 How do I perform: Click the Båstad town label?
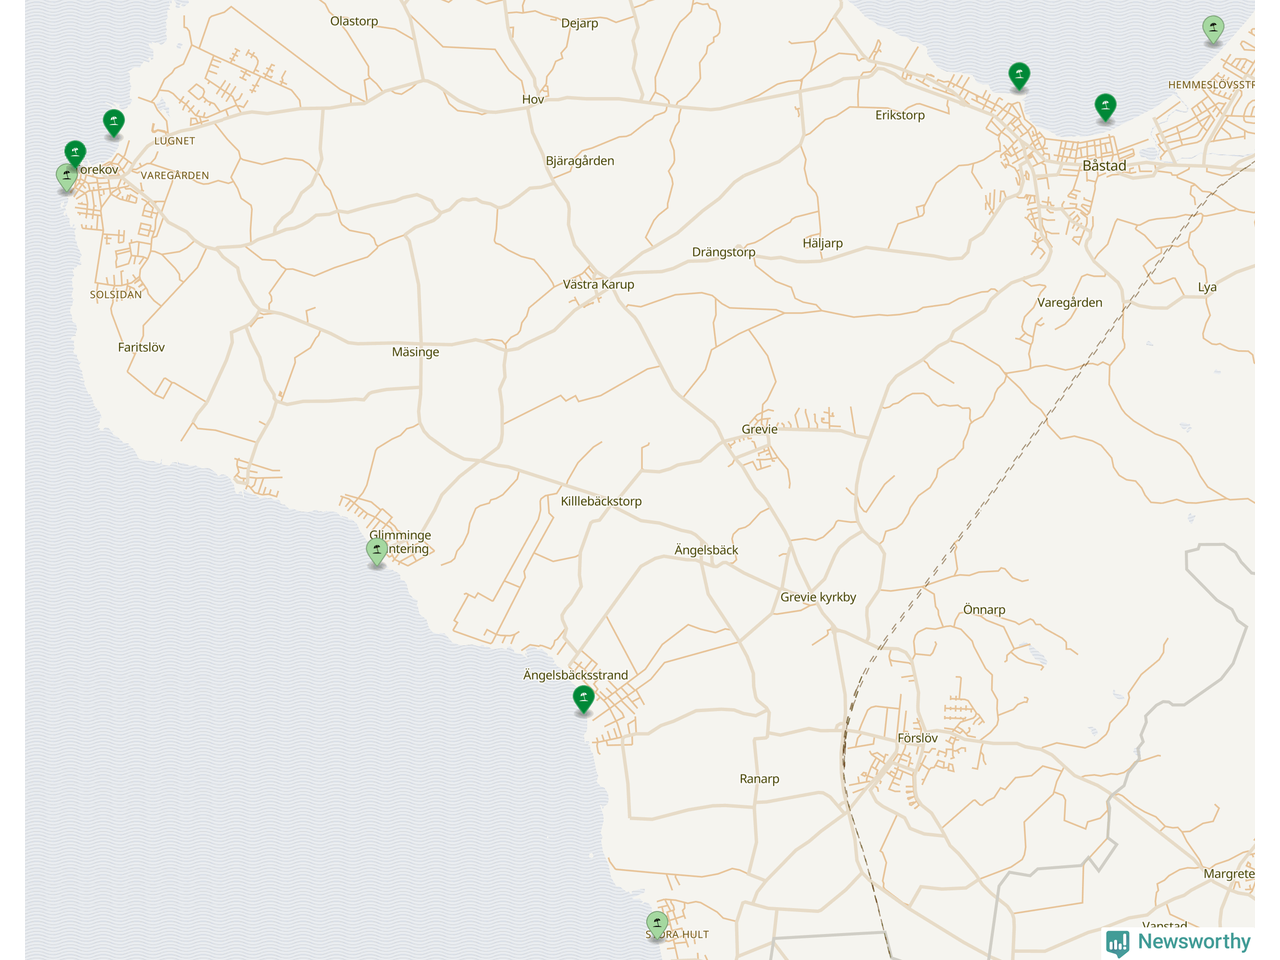1104,166
